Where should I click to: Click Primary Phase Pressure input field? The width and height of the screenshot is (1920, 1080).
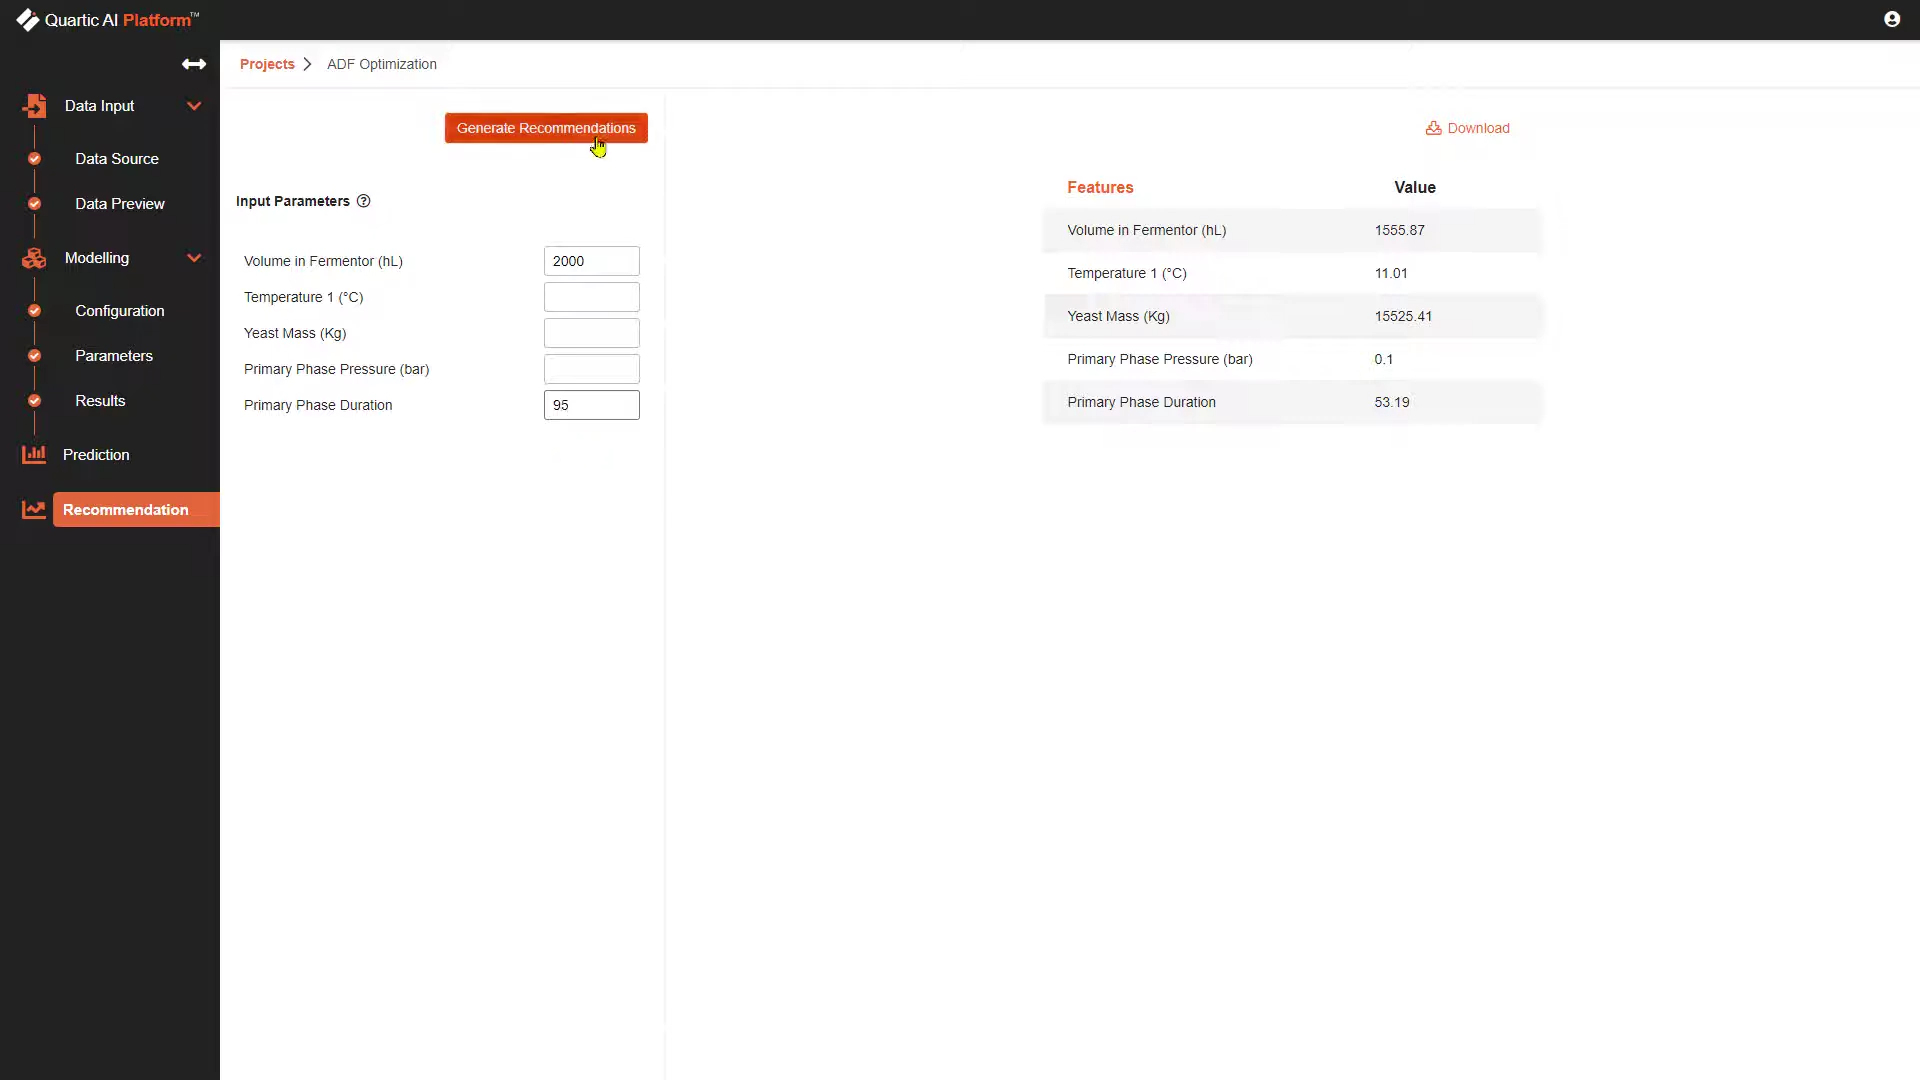(x=591, y=369)
